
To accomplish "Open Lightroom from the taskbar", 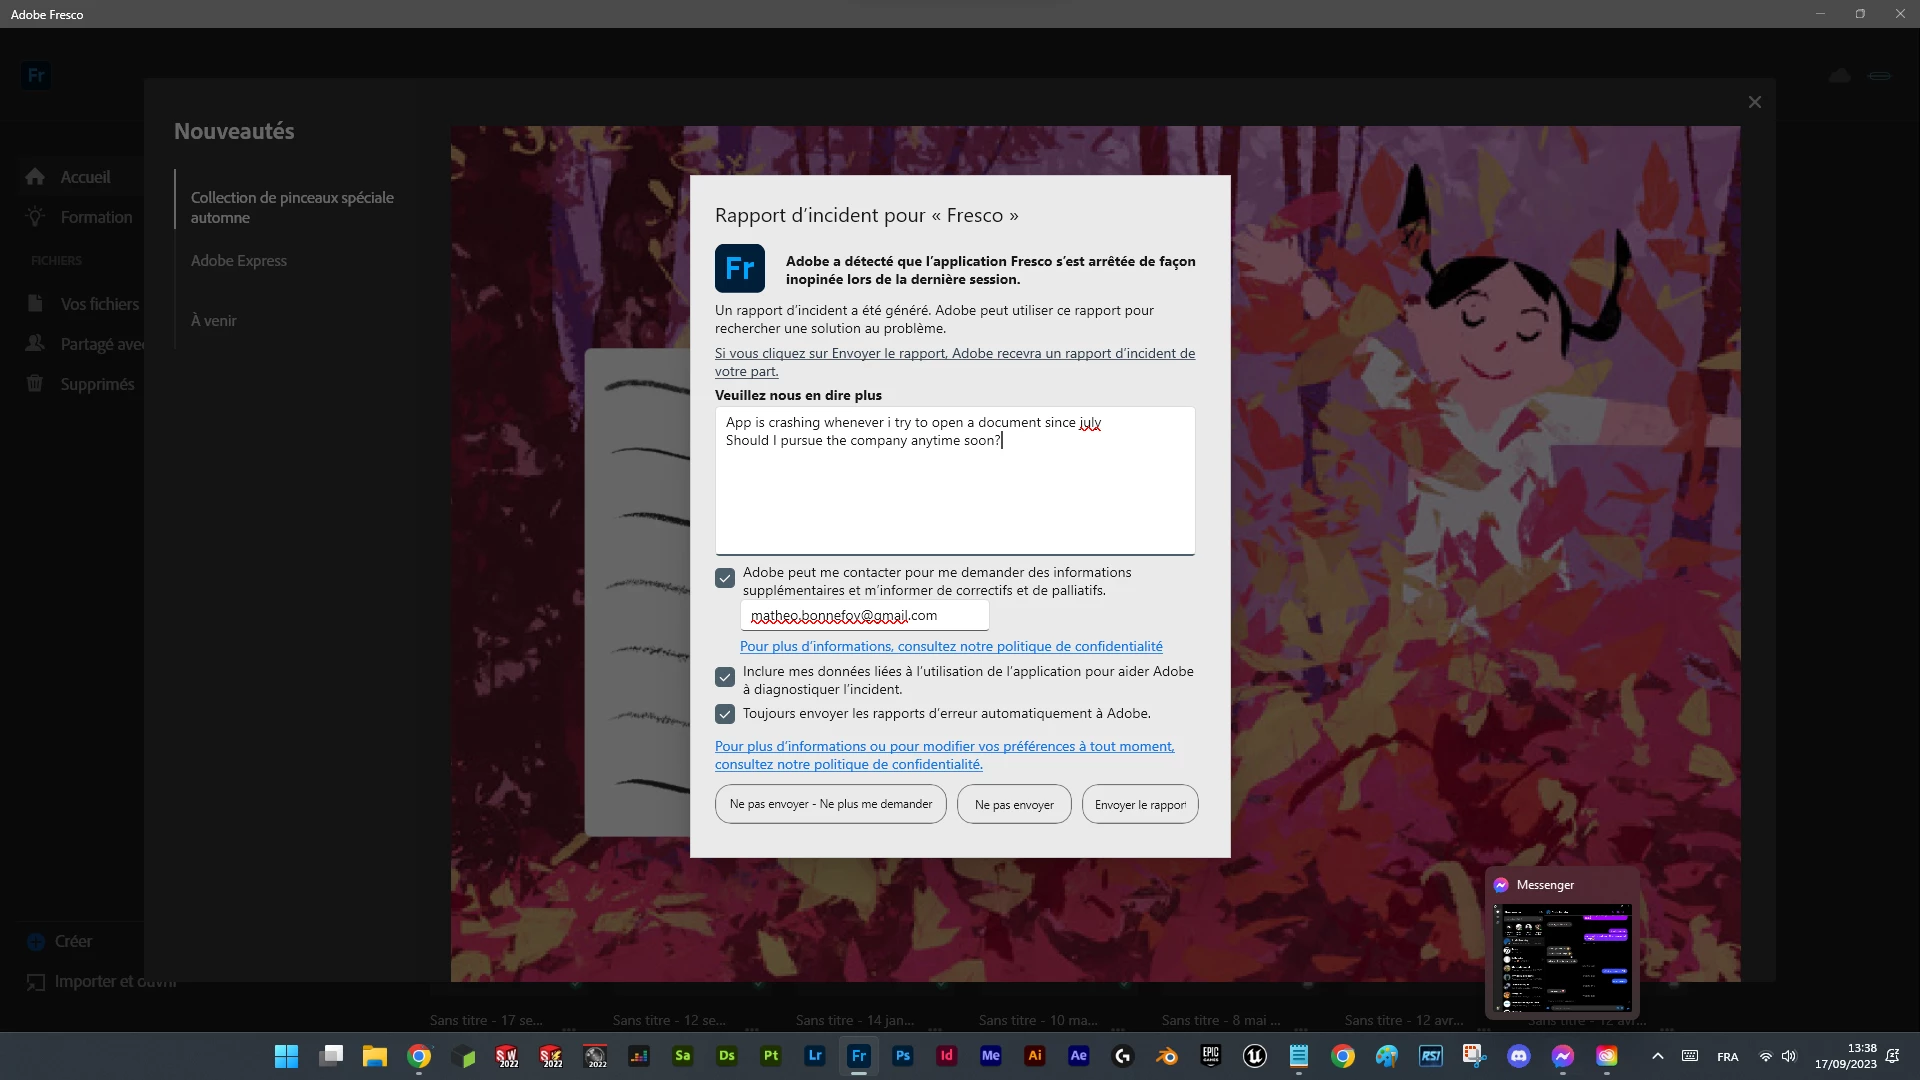I will point(814,1056).
